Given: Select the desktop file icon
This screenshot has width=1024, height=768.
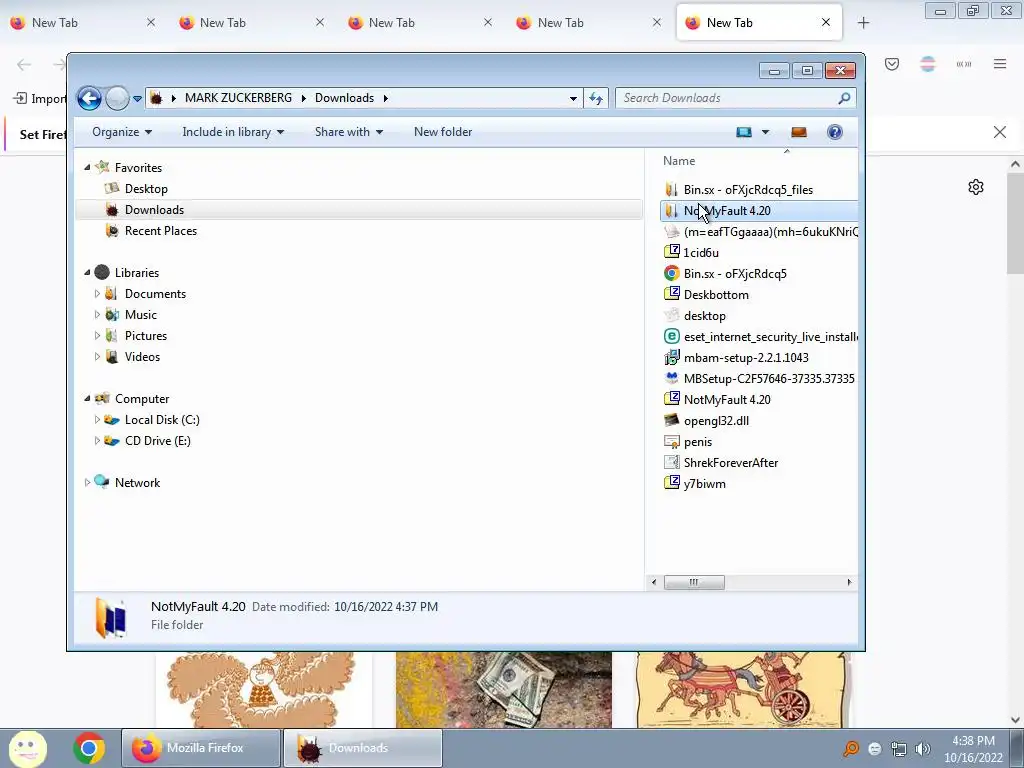Looking at the screenshot, I should [x=671, y=315].
